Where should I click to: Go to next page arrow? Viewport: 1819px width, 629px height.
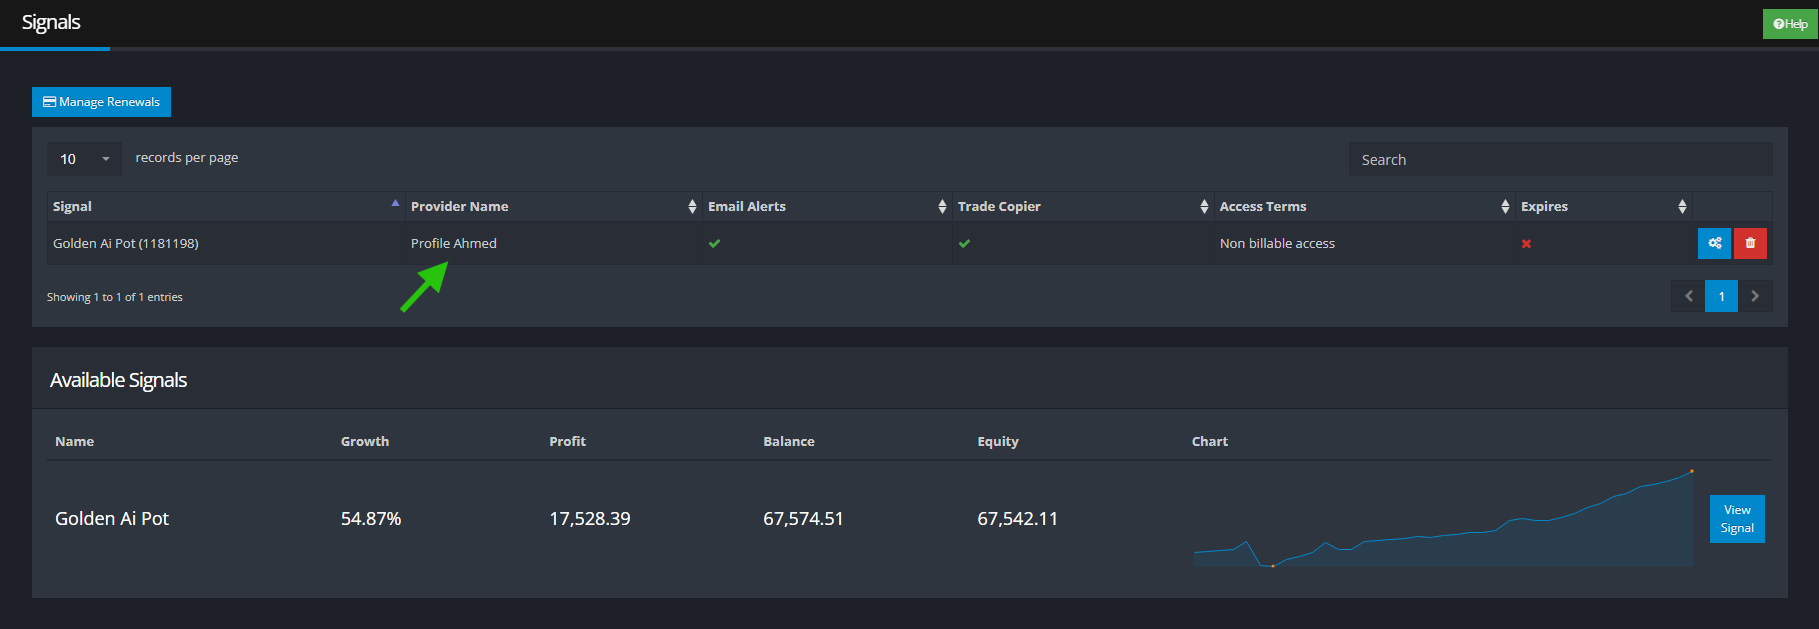[x=1755, y=296]
